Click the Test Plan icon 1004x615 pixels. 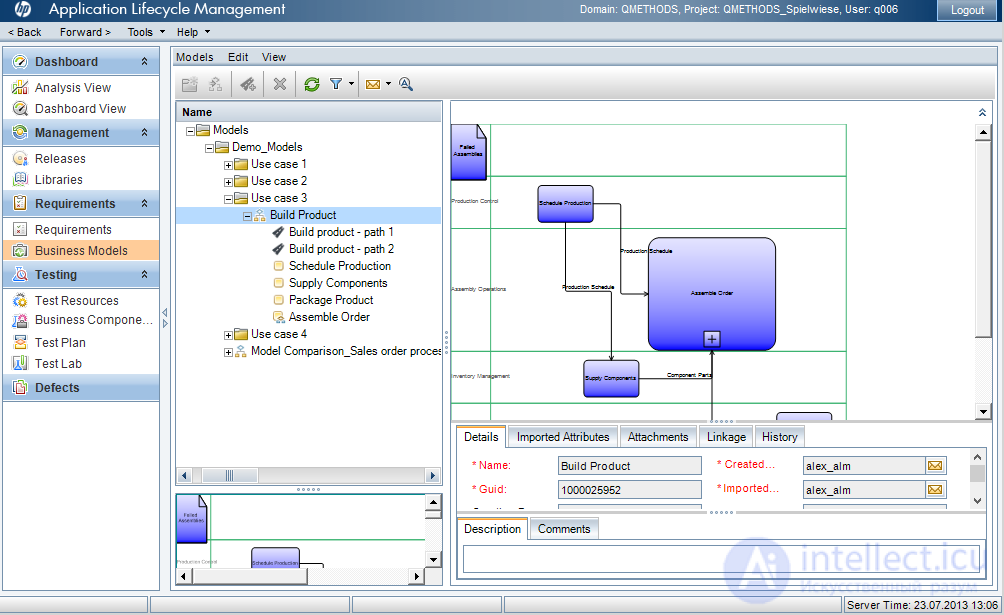pos(20,343)
